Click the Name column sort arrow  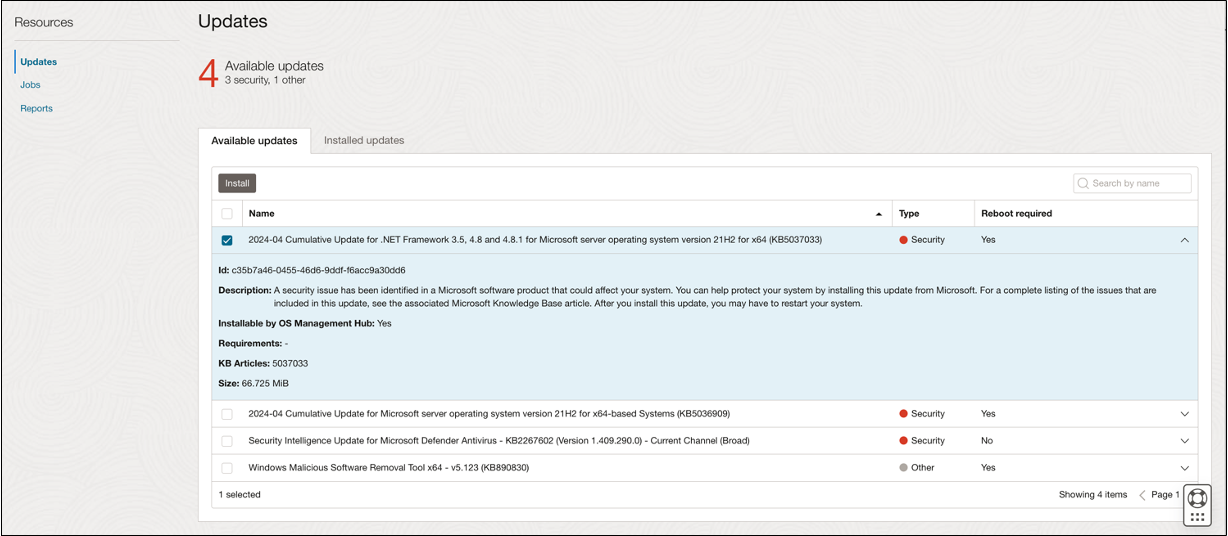pyautogui.click(x=879, y=214)
